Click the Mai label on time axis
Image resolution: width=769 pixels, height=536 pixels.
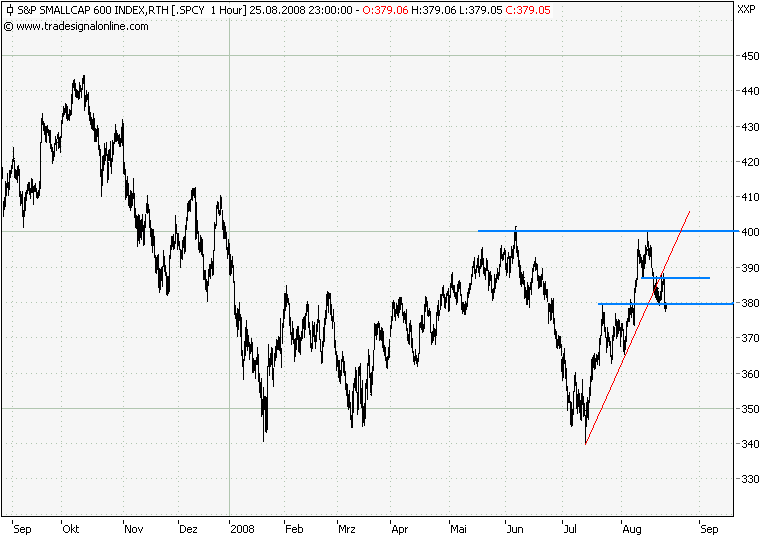[x=458, y=529]
